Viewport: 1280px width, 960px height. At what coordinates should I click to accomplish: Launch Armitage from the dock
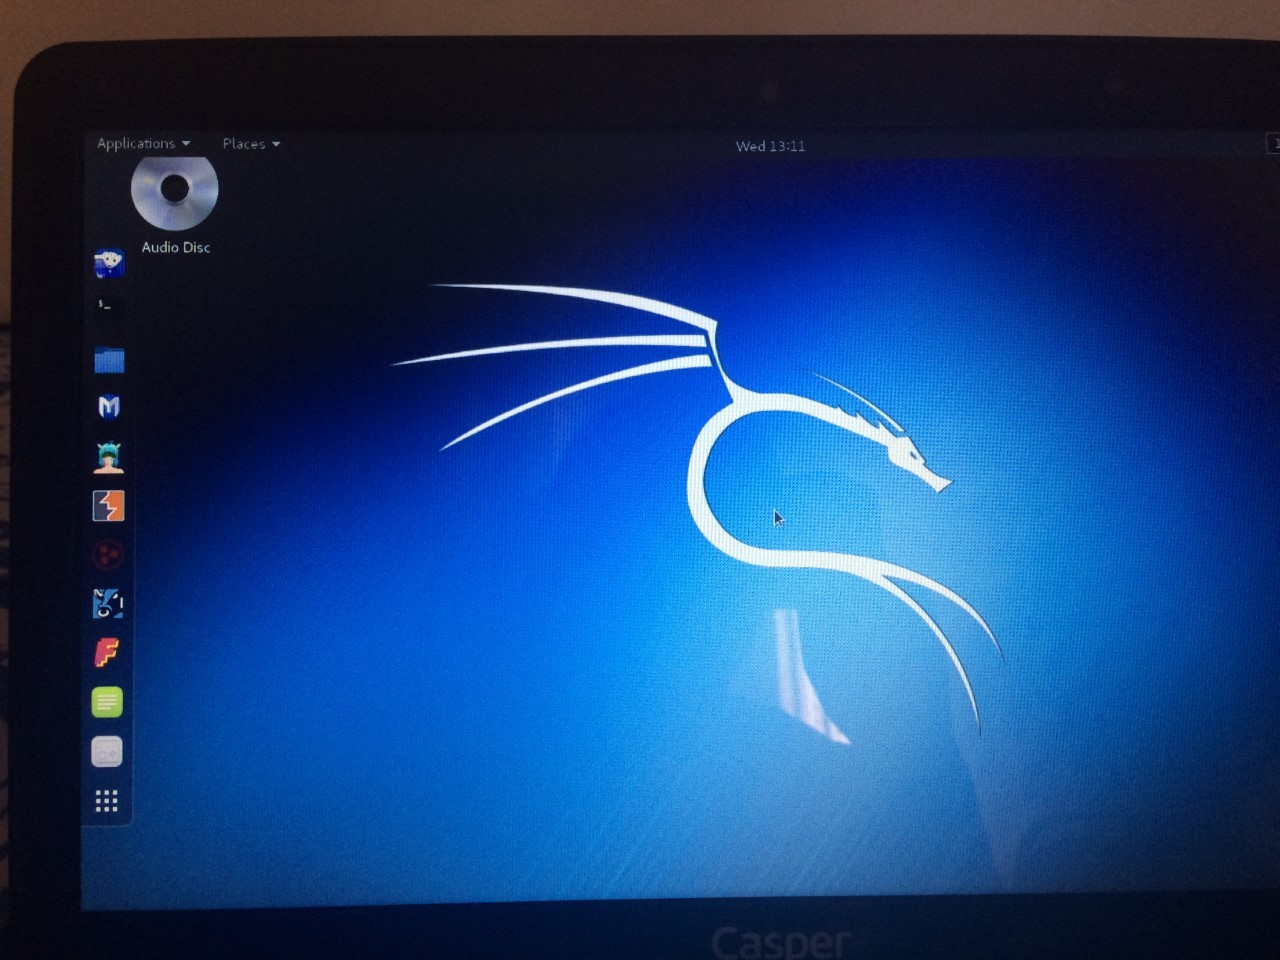pyautogui.click(x=108, y=457)
